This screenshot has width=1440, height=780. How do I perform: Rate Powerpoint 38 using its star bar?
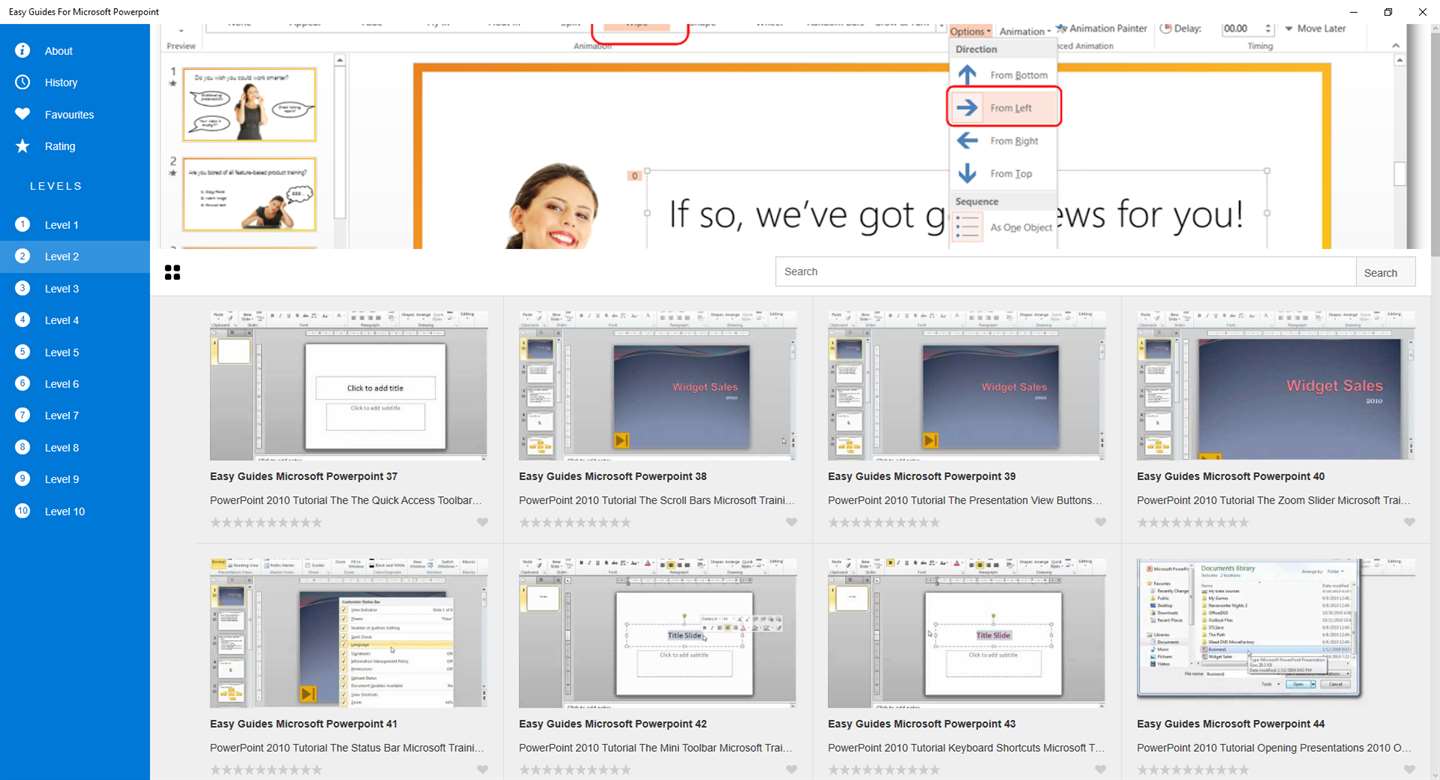[x=575, y=523]
